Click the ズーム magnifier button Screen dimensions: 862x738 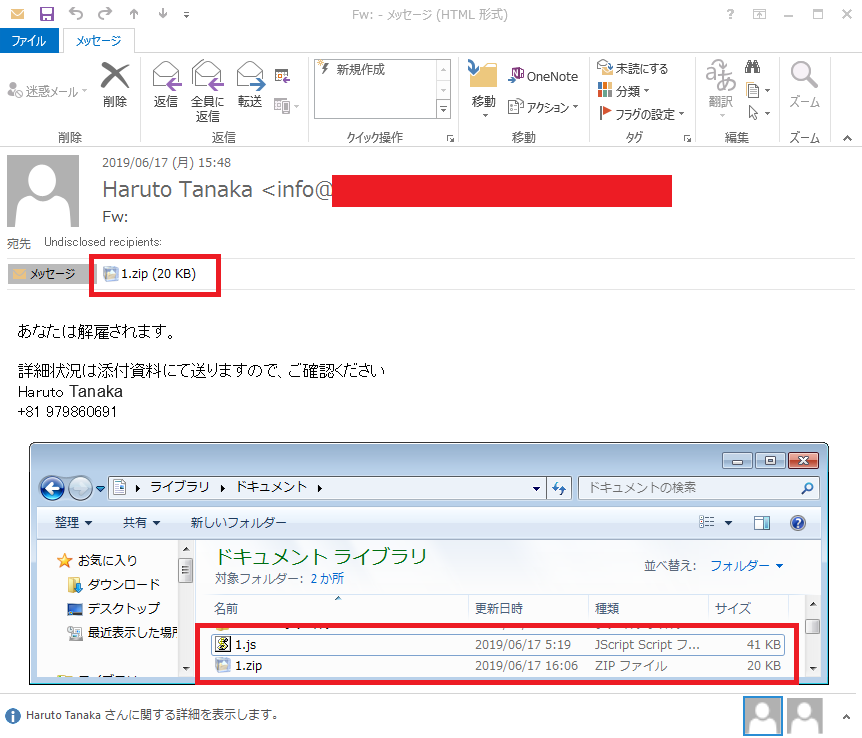[804, 85]
